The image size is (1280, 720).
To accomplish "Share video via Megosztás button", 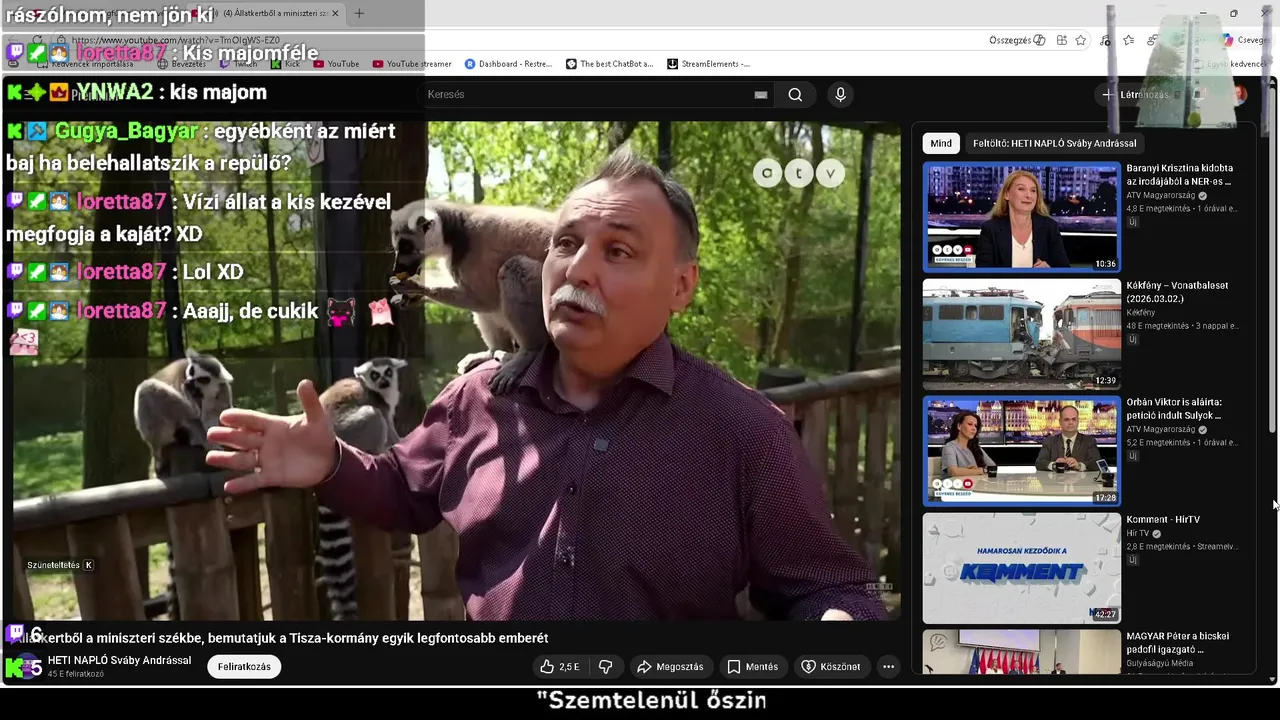I will click(x=670, y=666).
